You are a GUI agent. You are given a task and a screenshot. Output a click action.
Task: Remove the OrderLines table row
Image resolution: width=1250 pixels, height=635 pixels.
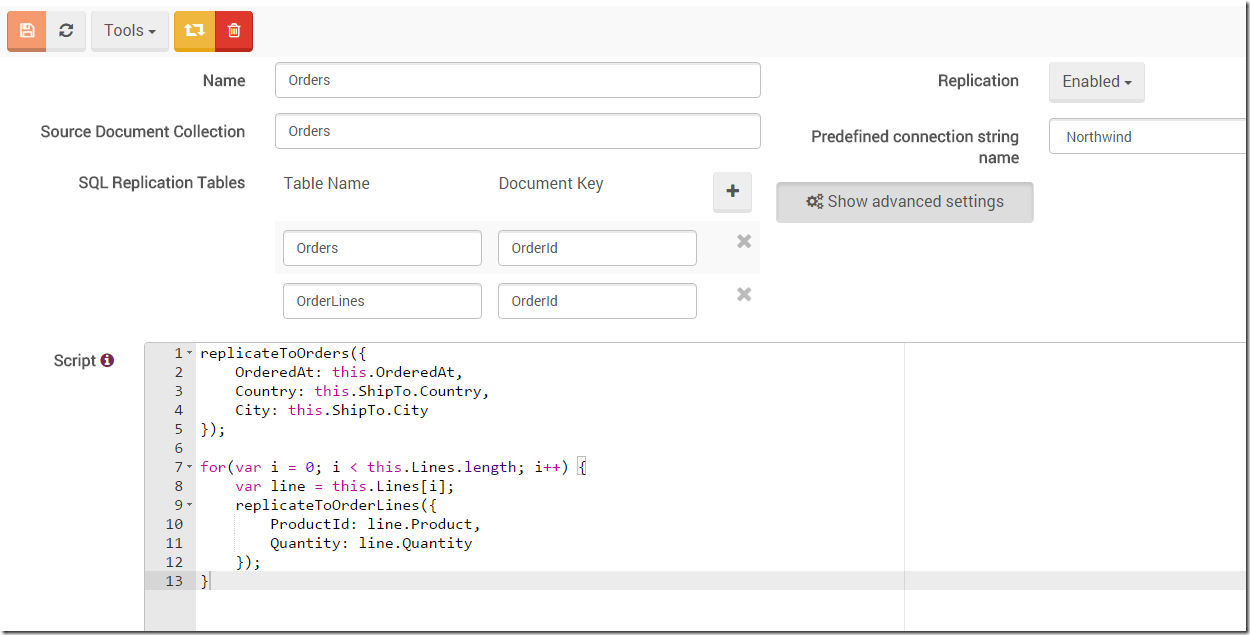click(x=744, y=294)
